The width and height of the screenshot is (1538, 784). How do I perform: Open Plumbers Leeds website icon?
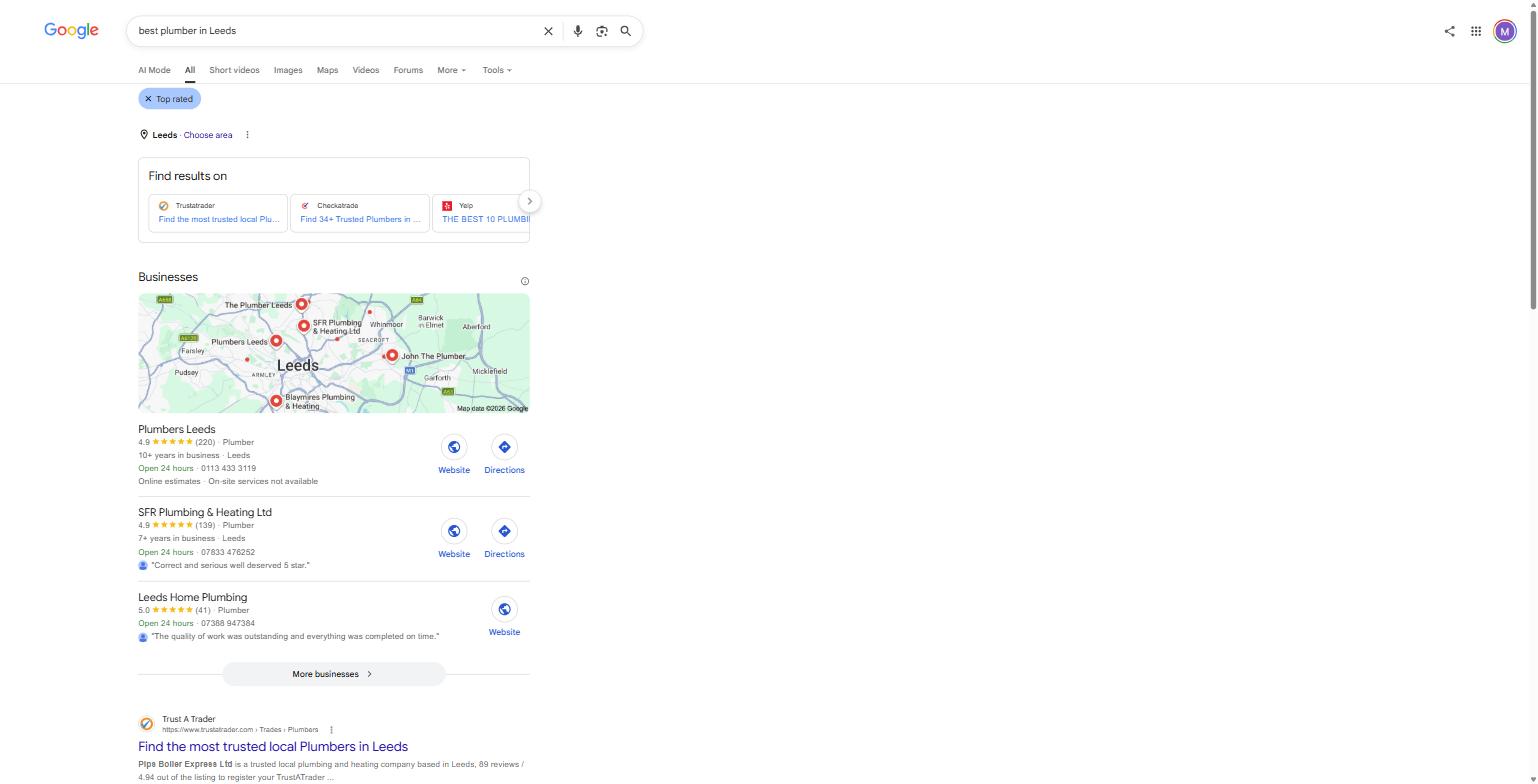454,447
